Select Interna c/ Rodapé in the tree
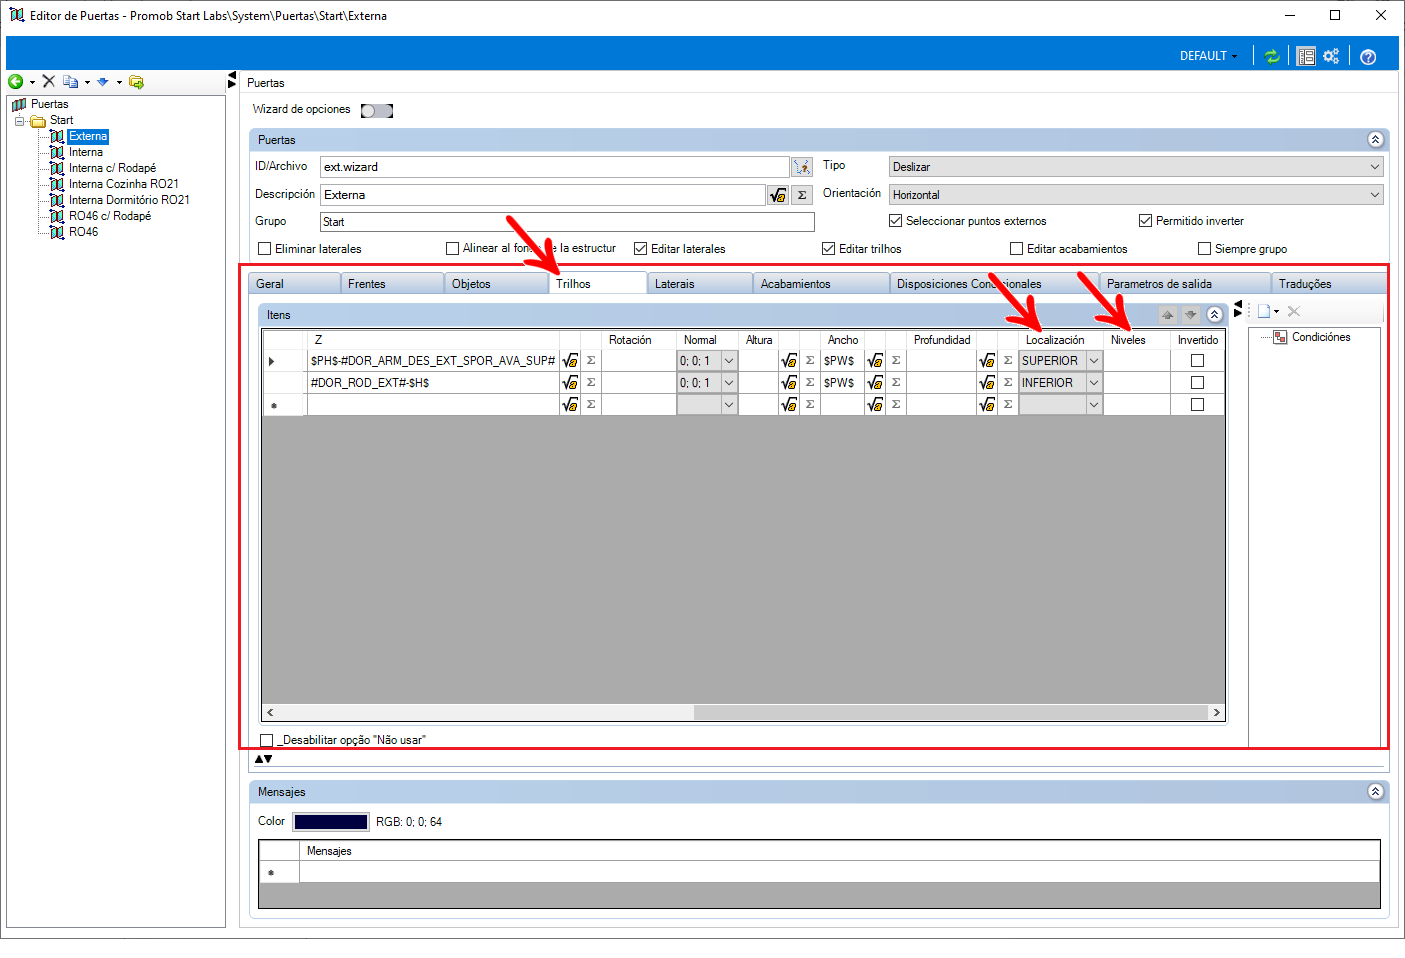 pyautogui.click(x=112, y=168)
